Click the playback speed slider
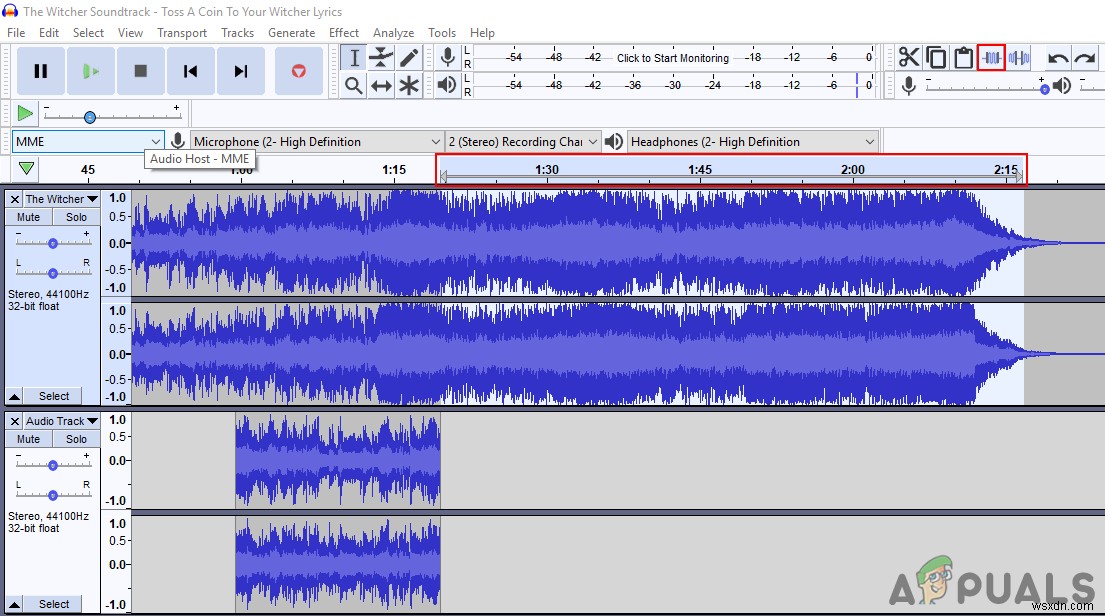The image size is (1105, 616). [x=90, y=117]
